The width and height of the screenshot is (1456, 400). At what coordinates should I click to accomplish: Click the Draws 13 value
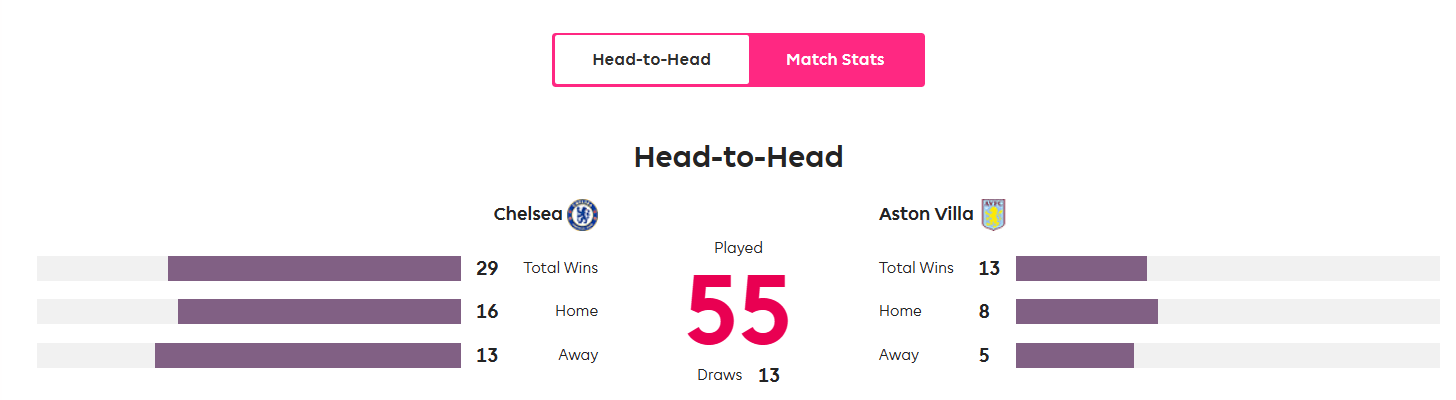pyautogui.click(x=768, y=376)
